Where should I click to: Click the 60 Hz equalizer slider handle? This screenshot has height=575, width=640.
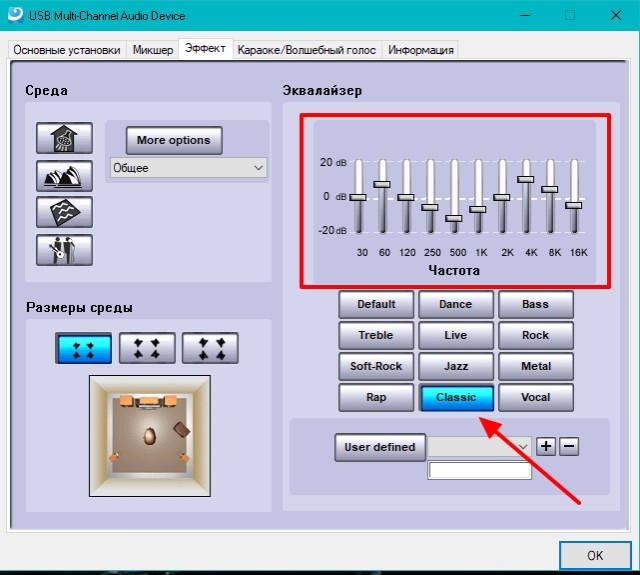(382, 184)
